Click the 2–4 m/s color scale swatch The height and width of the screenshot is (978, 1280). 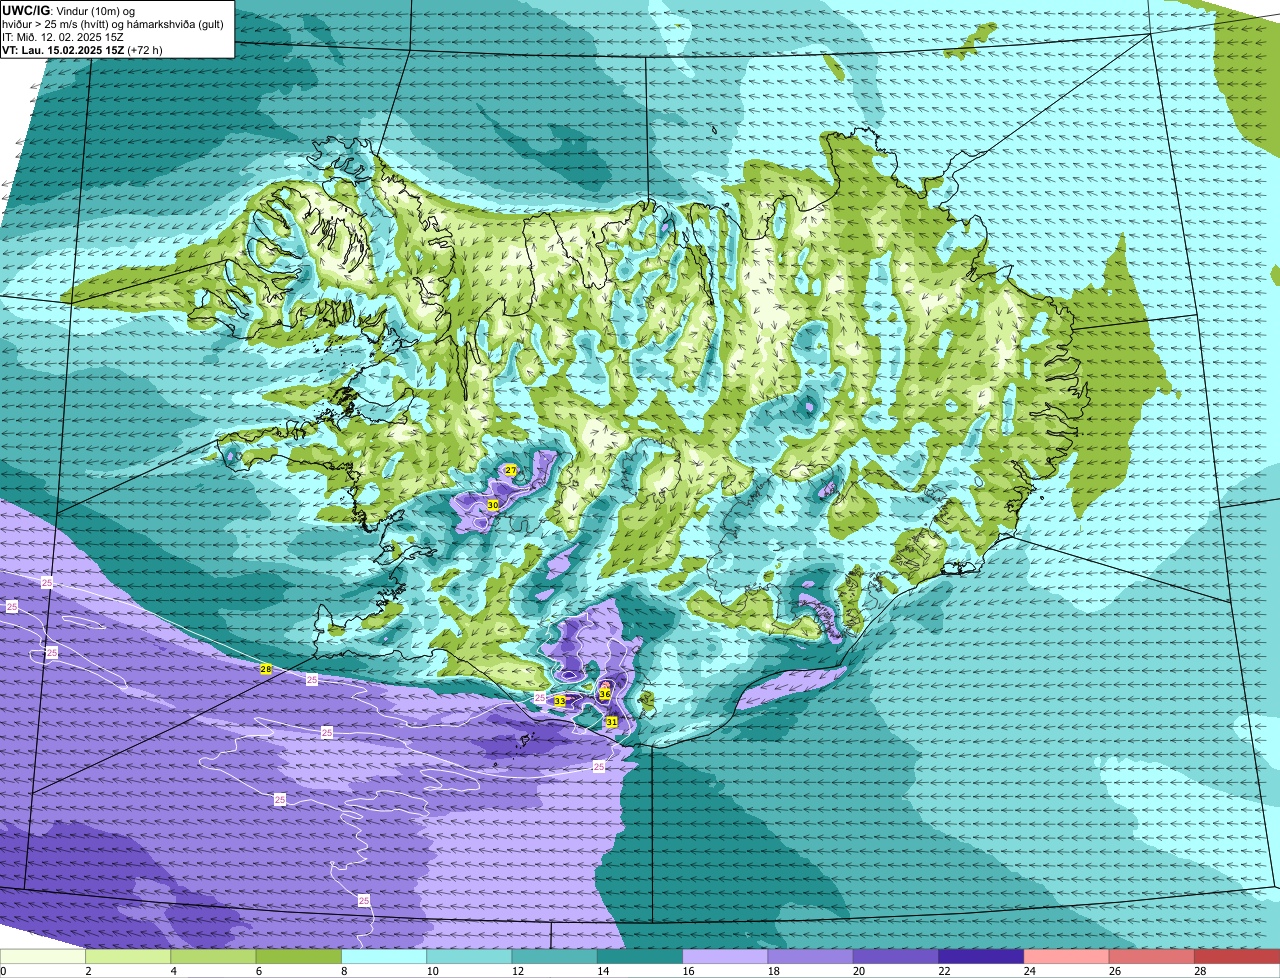(x=128, y=956)
